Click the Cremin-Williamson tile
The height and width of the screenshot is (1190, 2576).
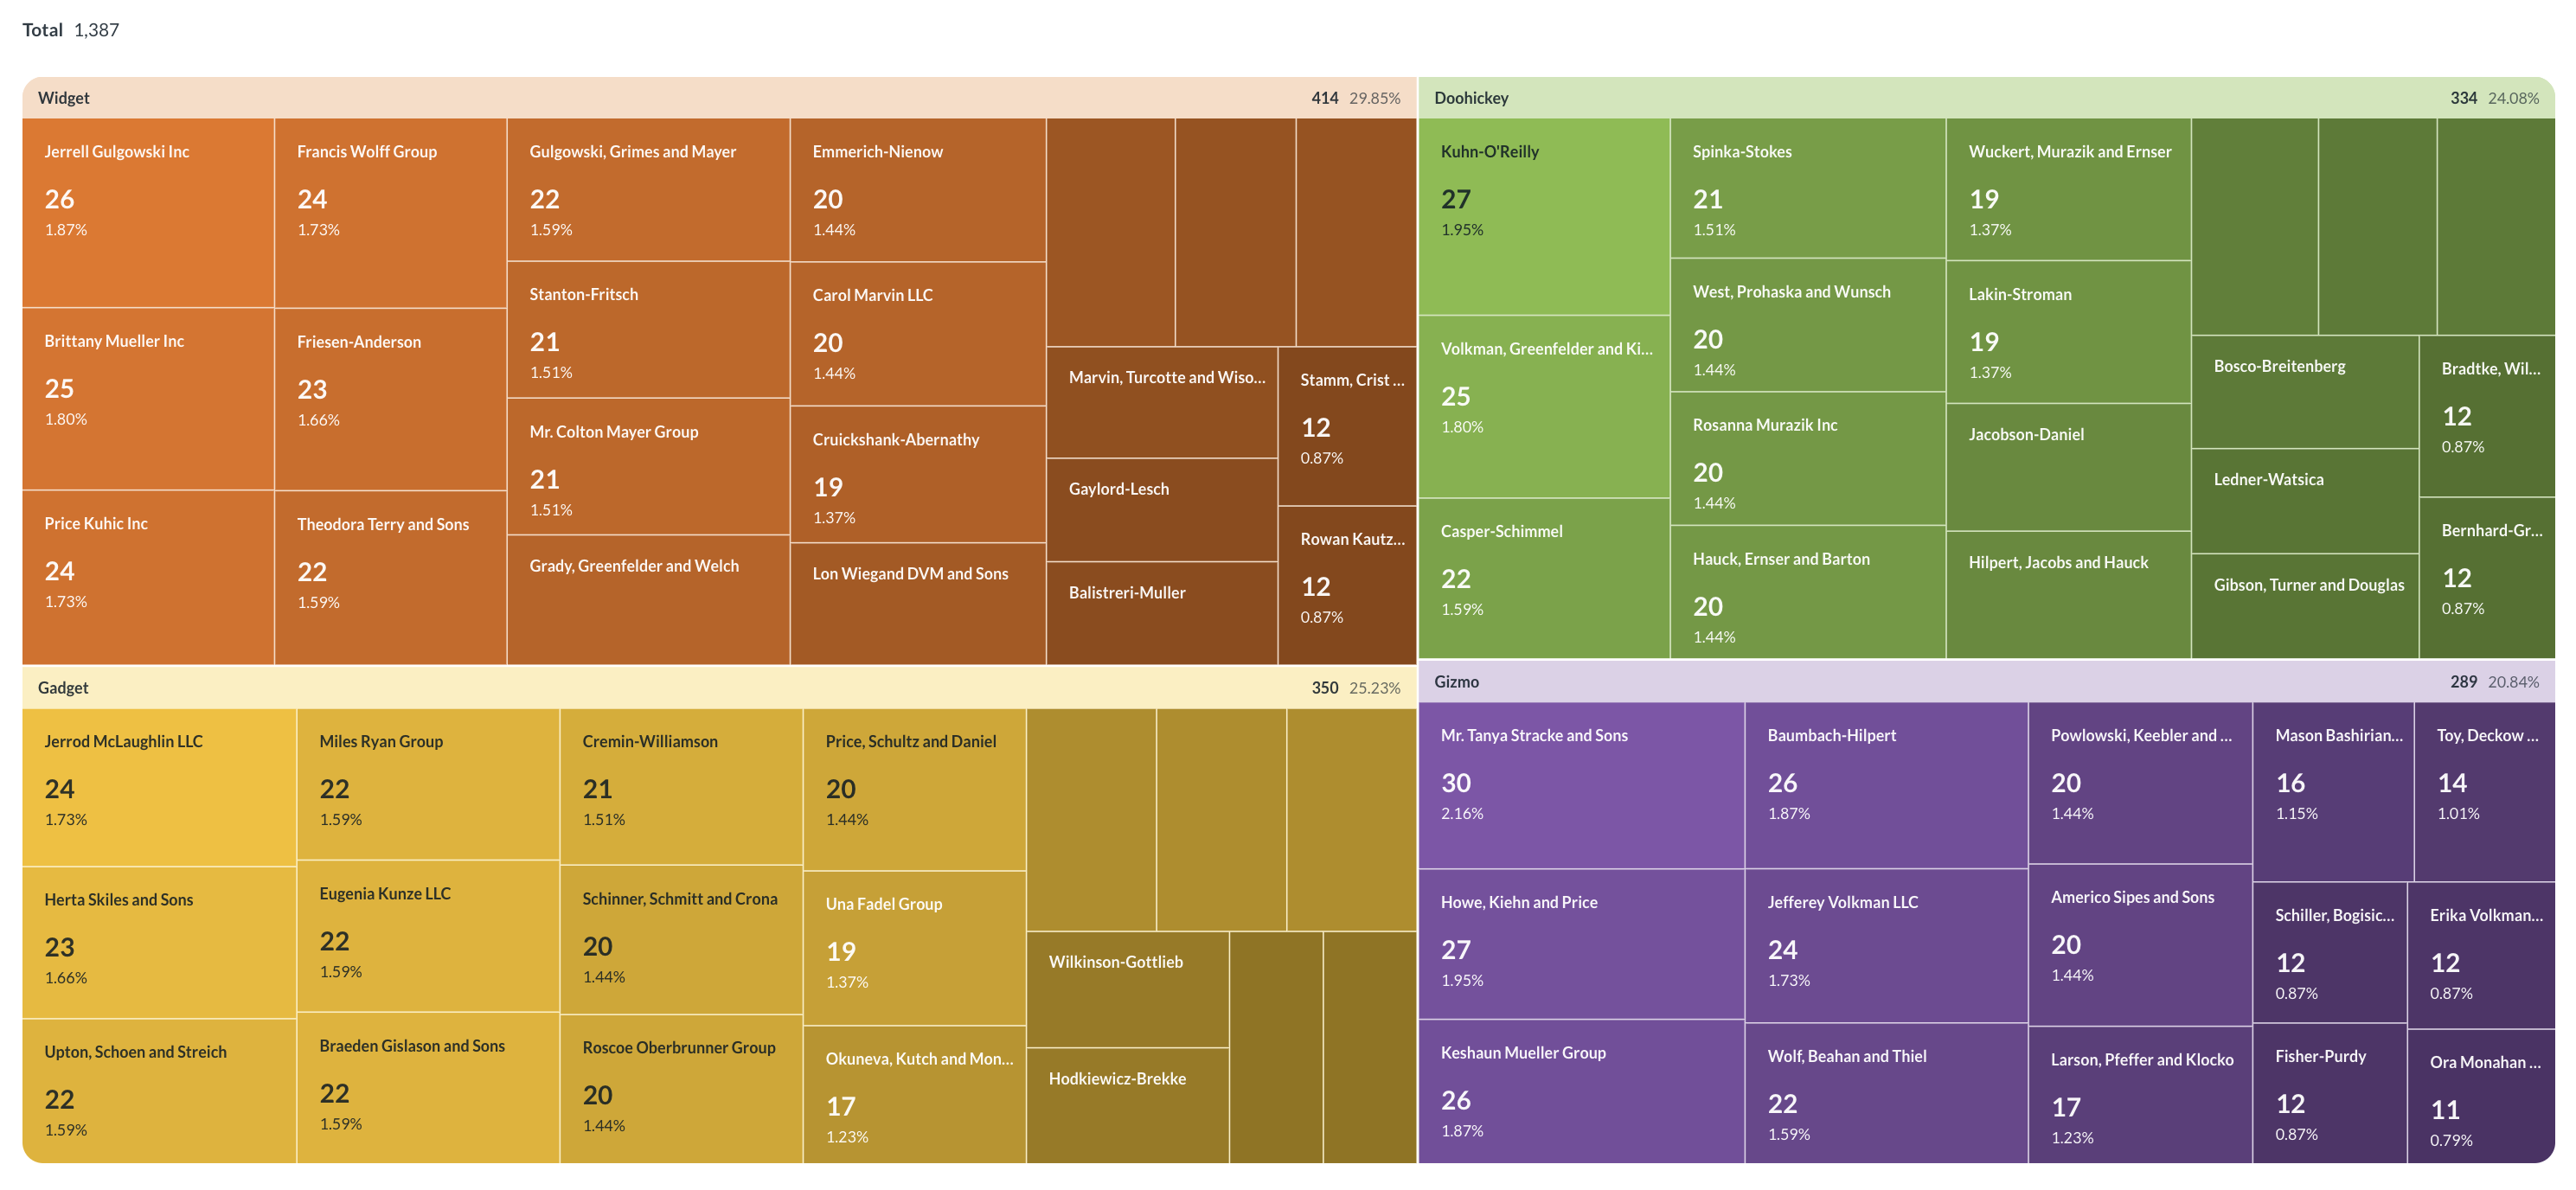(681, 786)
